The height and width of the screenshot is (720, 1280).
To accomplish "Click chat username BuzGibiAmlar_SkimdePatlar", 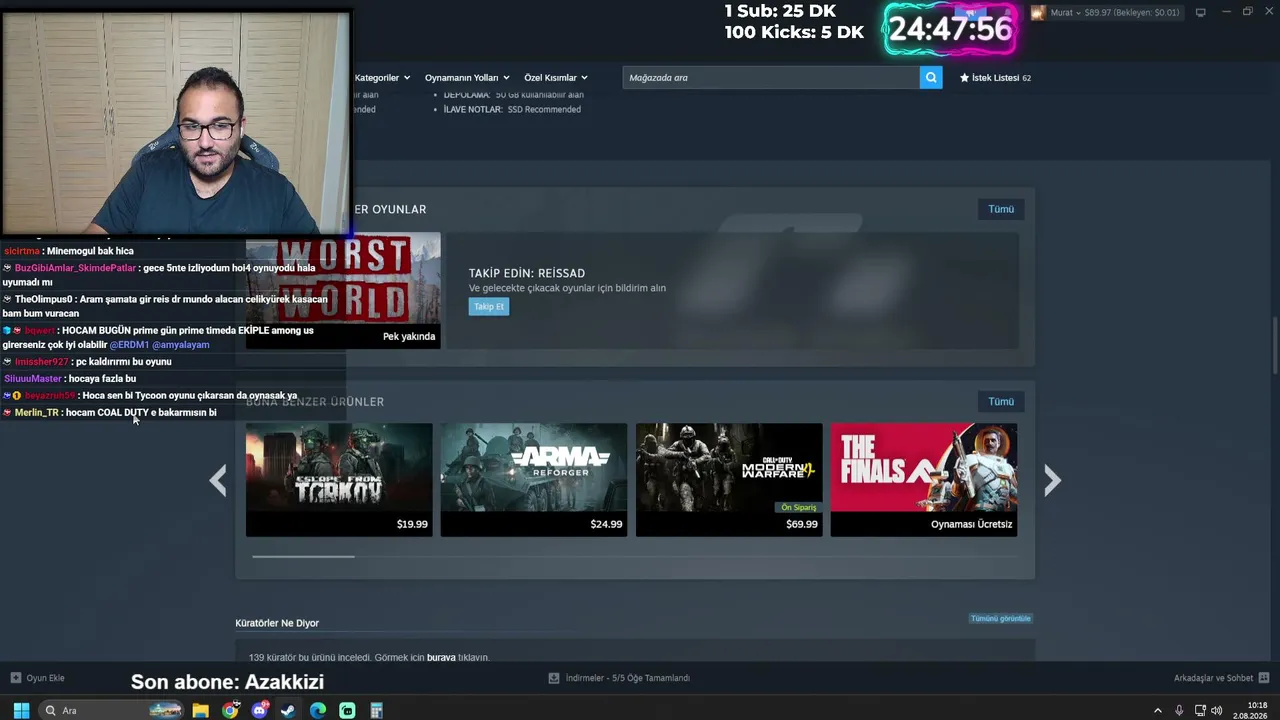I will (75, 268).
